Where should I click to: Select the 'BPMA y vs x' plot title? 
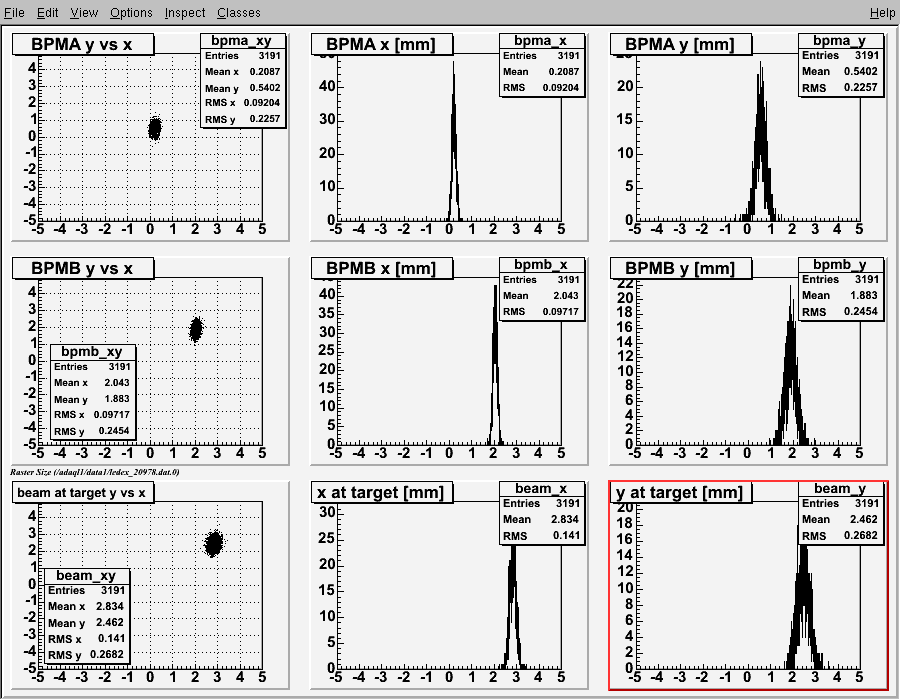click(83, 44)
